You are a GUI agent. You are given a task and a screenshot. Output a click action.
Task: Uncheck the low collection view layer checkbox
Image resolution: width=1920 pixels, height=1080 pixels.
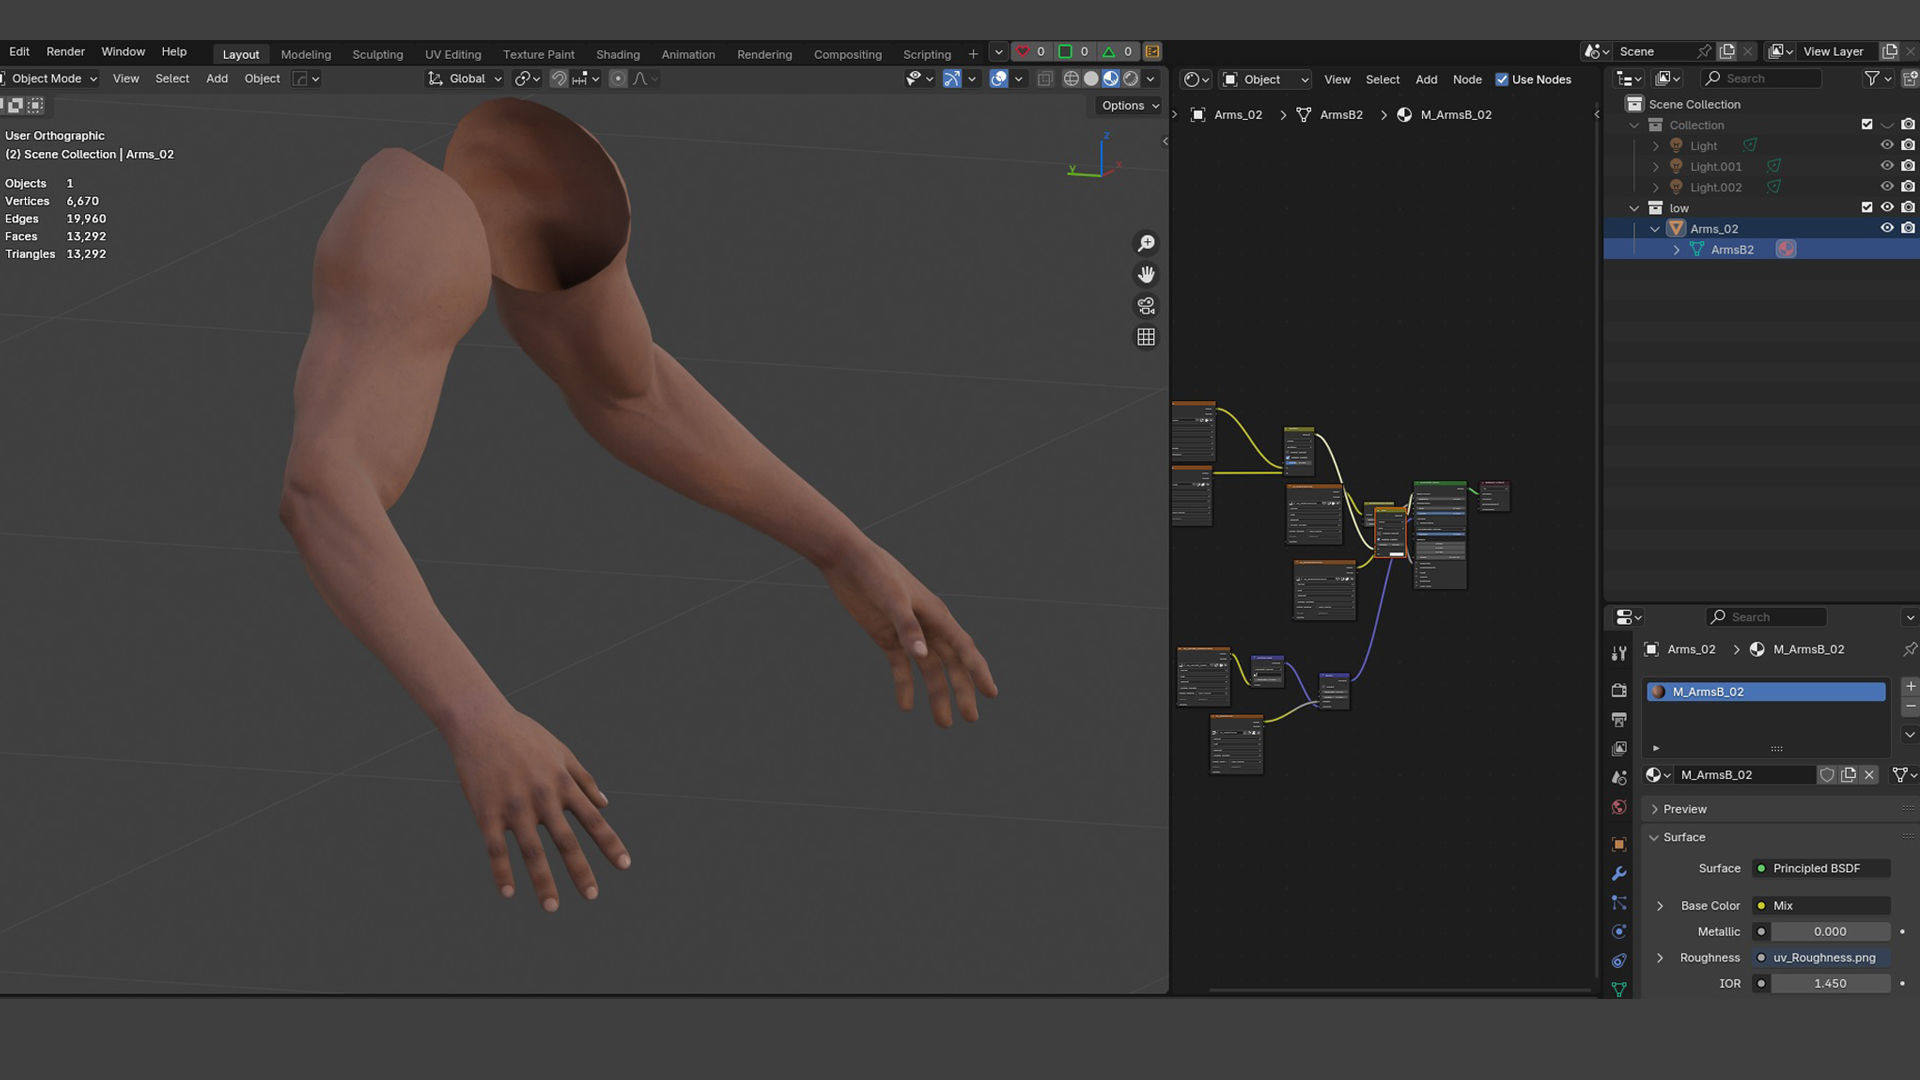tap(1866, 207)
